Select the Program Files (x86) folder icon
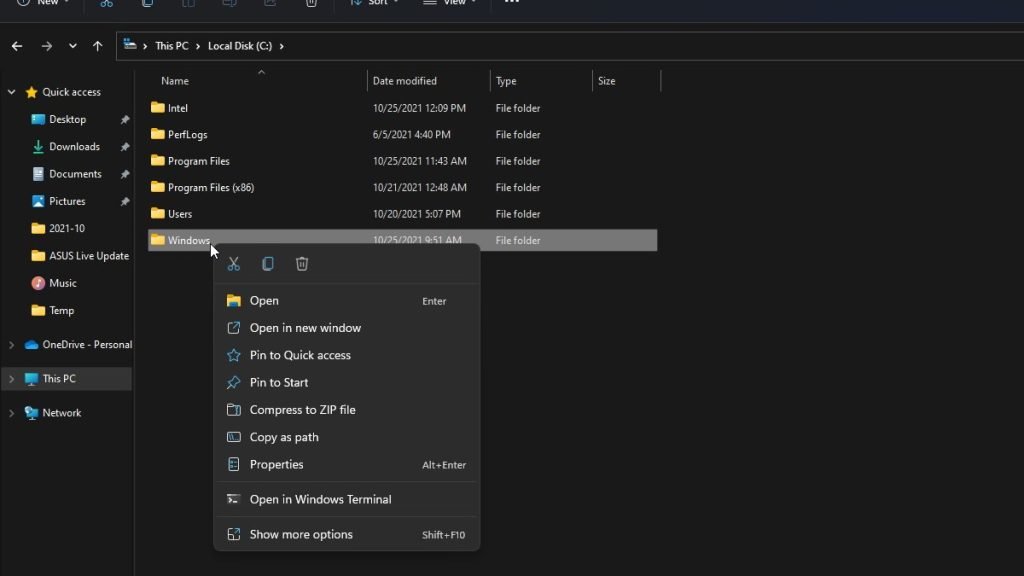Screen dimensions: 1024x576 tap(157, 187)
